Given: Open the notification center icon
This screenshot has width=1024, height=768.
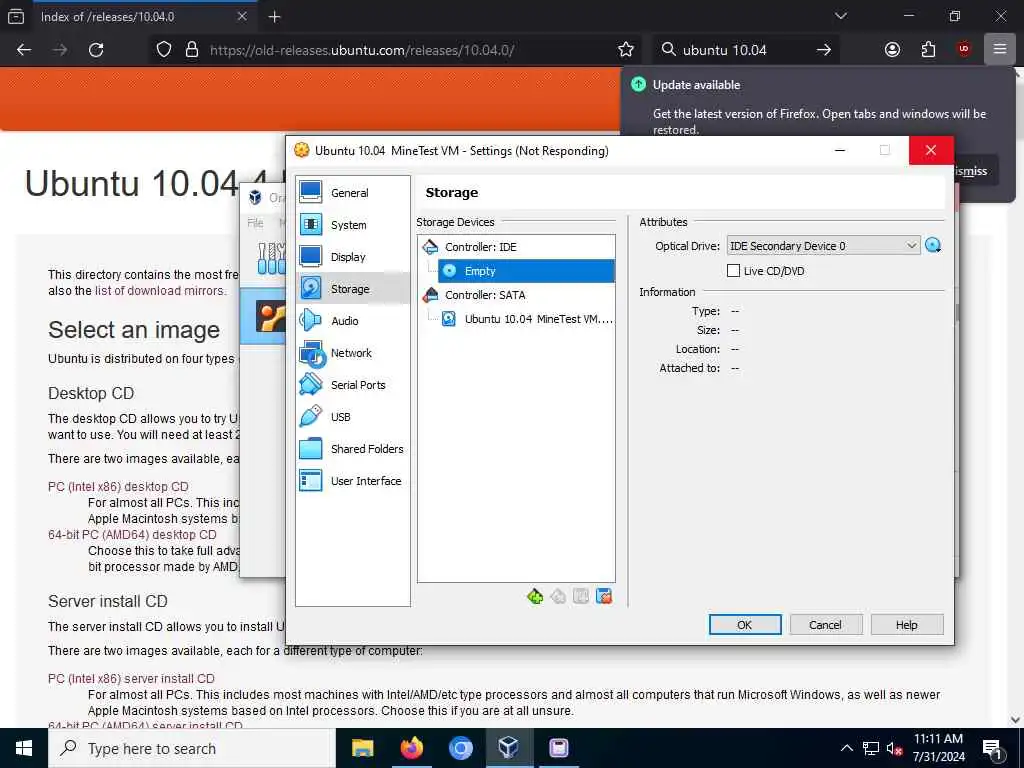Looking at the screenshot, I should click(x=992, y=748).
